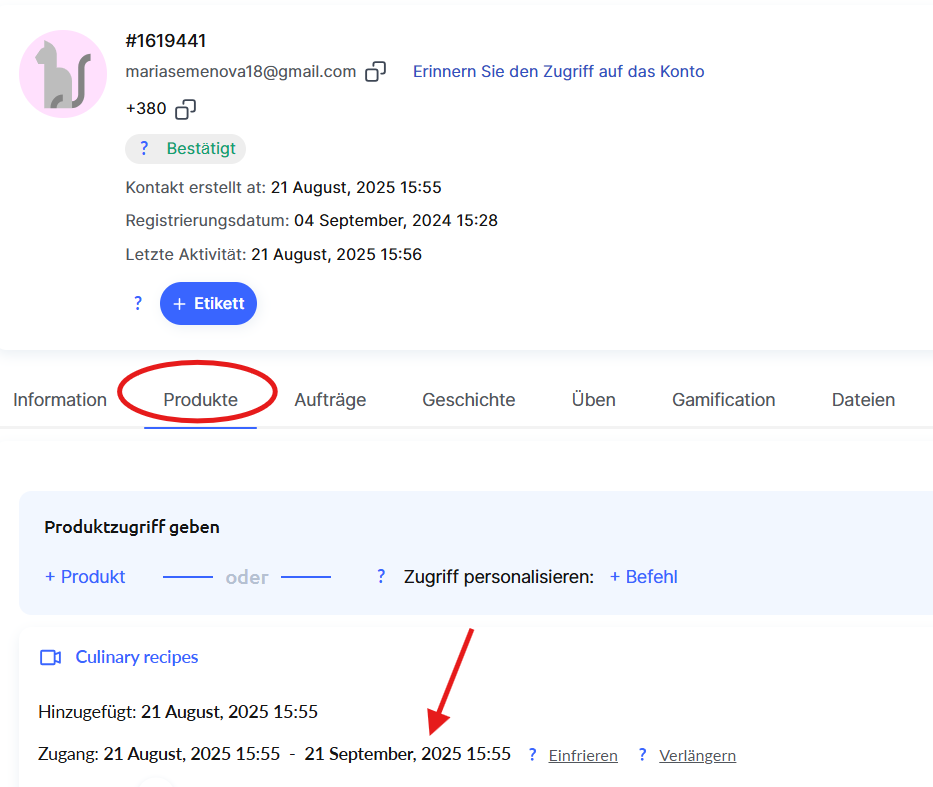933x787 pixels.
Task: Open help mark beside Einfrieren link
Action: [x=533, y=755]
